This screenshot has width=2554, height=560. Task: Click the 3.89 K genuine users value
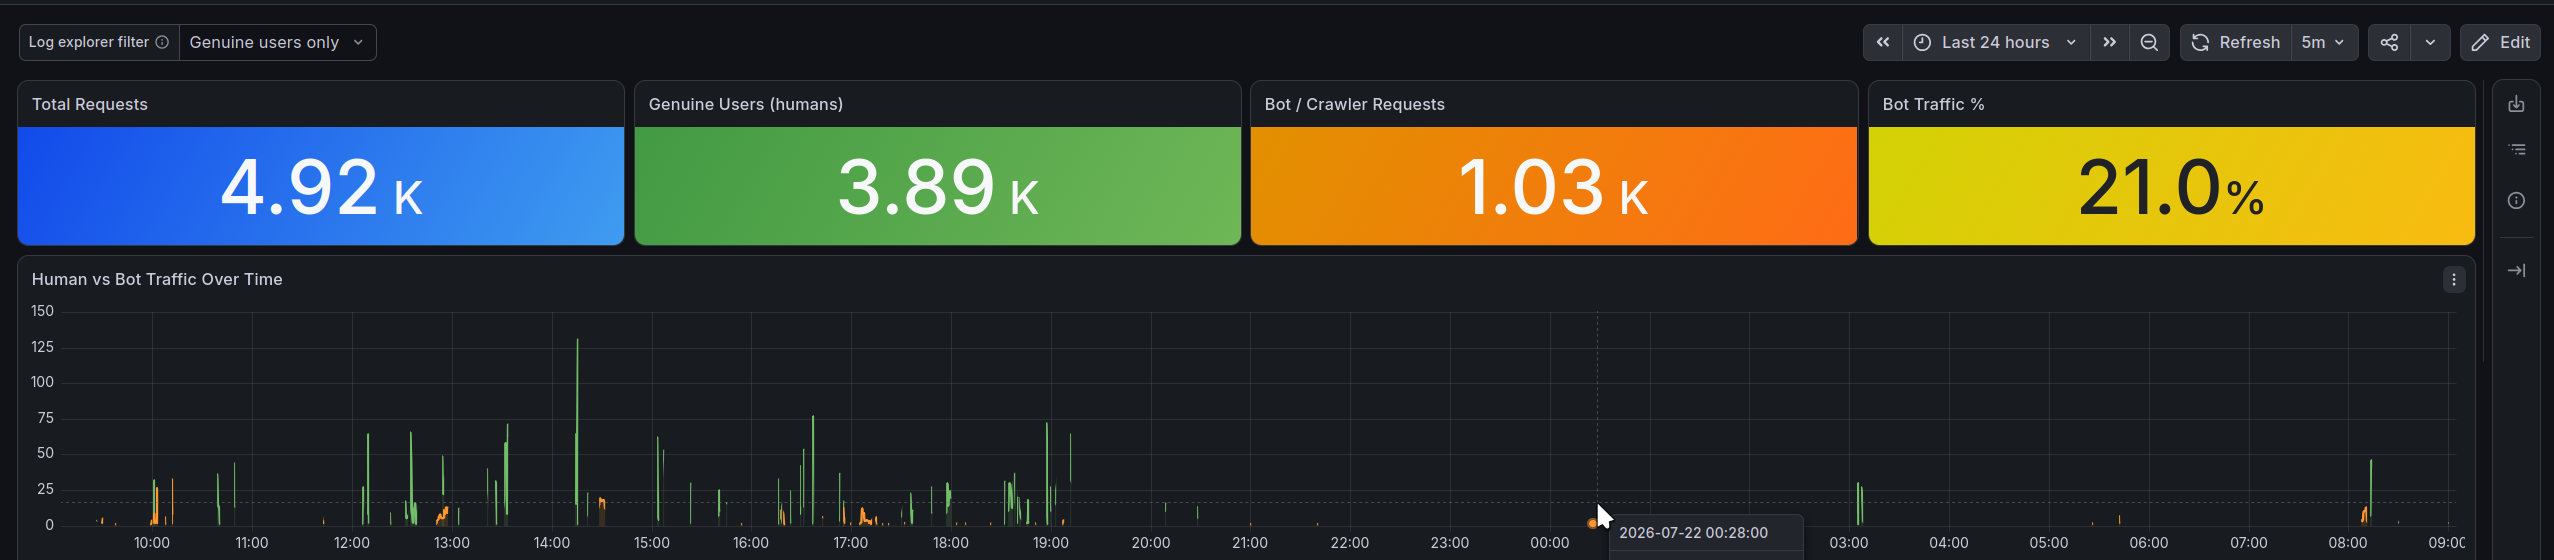(938, 187)
